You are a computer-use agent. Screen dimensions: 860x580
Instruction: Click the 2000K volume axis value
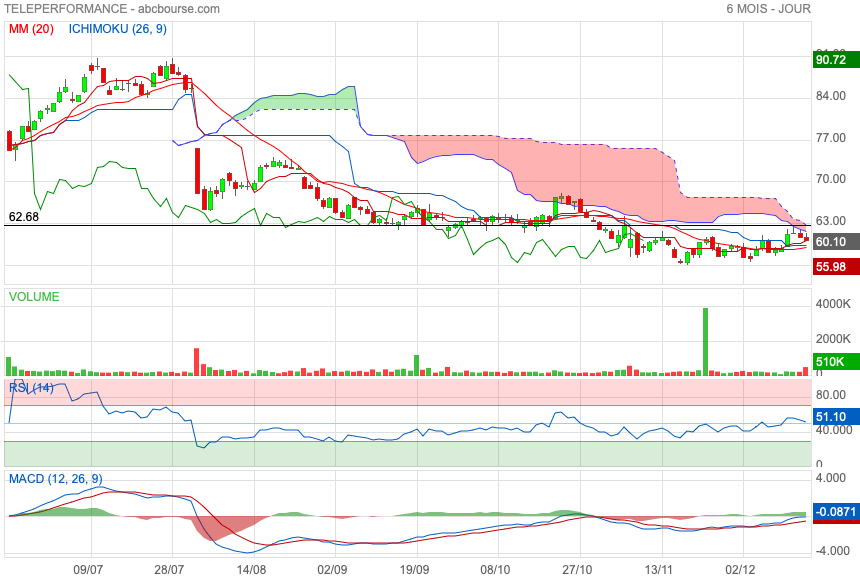tap(833, 339)
